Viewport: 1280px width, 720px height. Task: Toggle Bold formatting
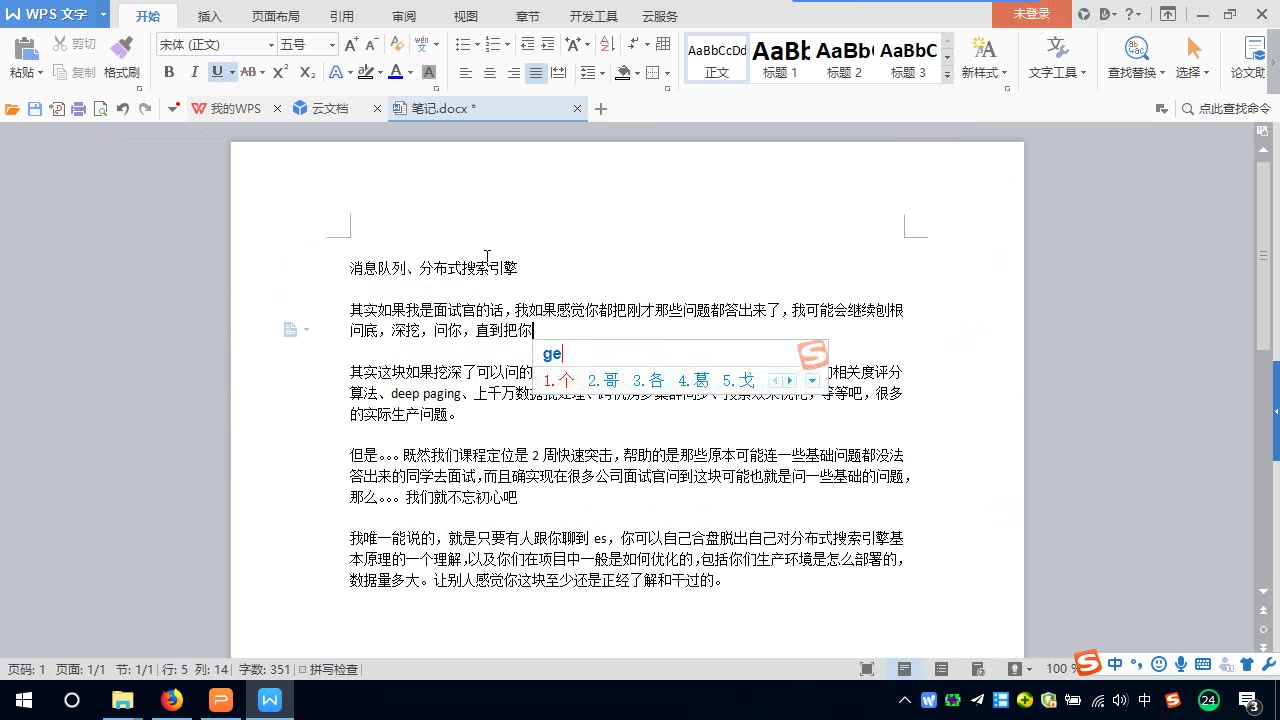(169, 72)
